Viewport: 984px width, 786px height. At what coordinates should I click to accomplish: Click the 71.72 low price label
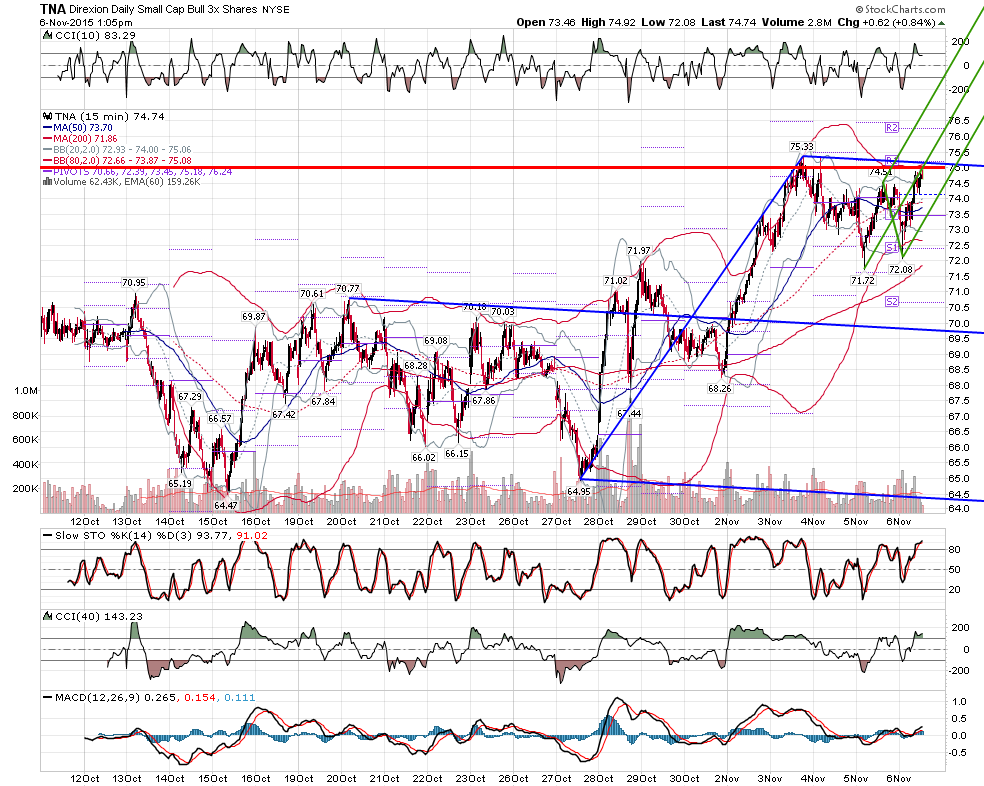863,281
